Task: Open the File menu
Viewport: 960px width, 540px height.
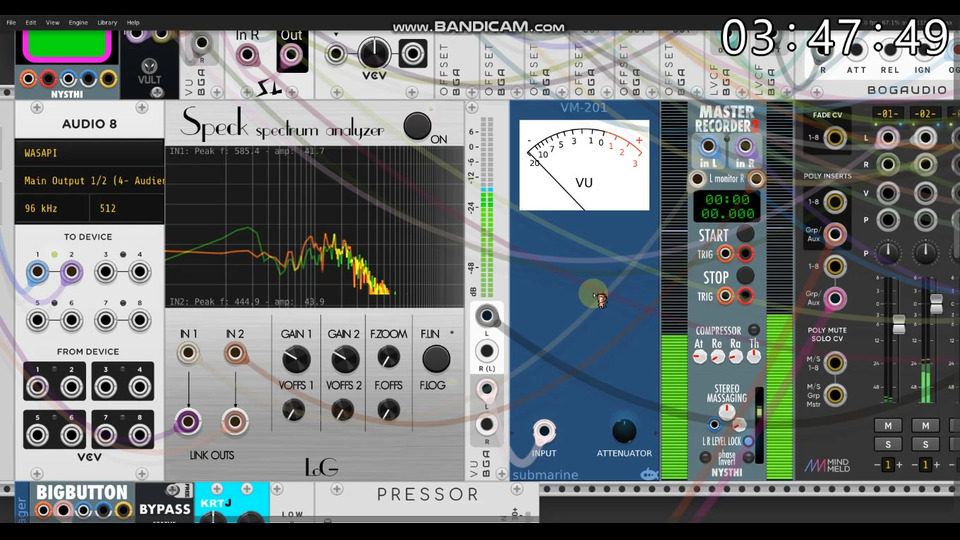Action: tap(11, 23)
